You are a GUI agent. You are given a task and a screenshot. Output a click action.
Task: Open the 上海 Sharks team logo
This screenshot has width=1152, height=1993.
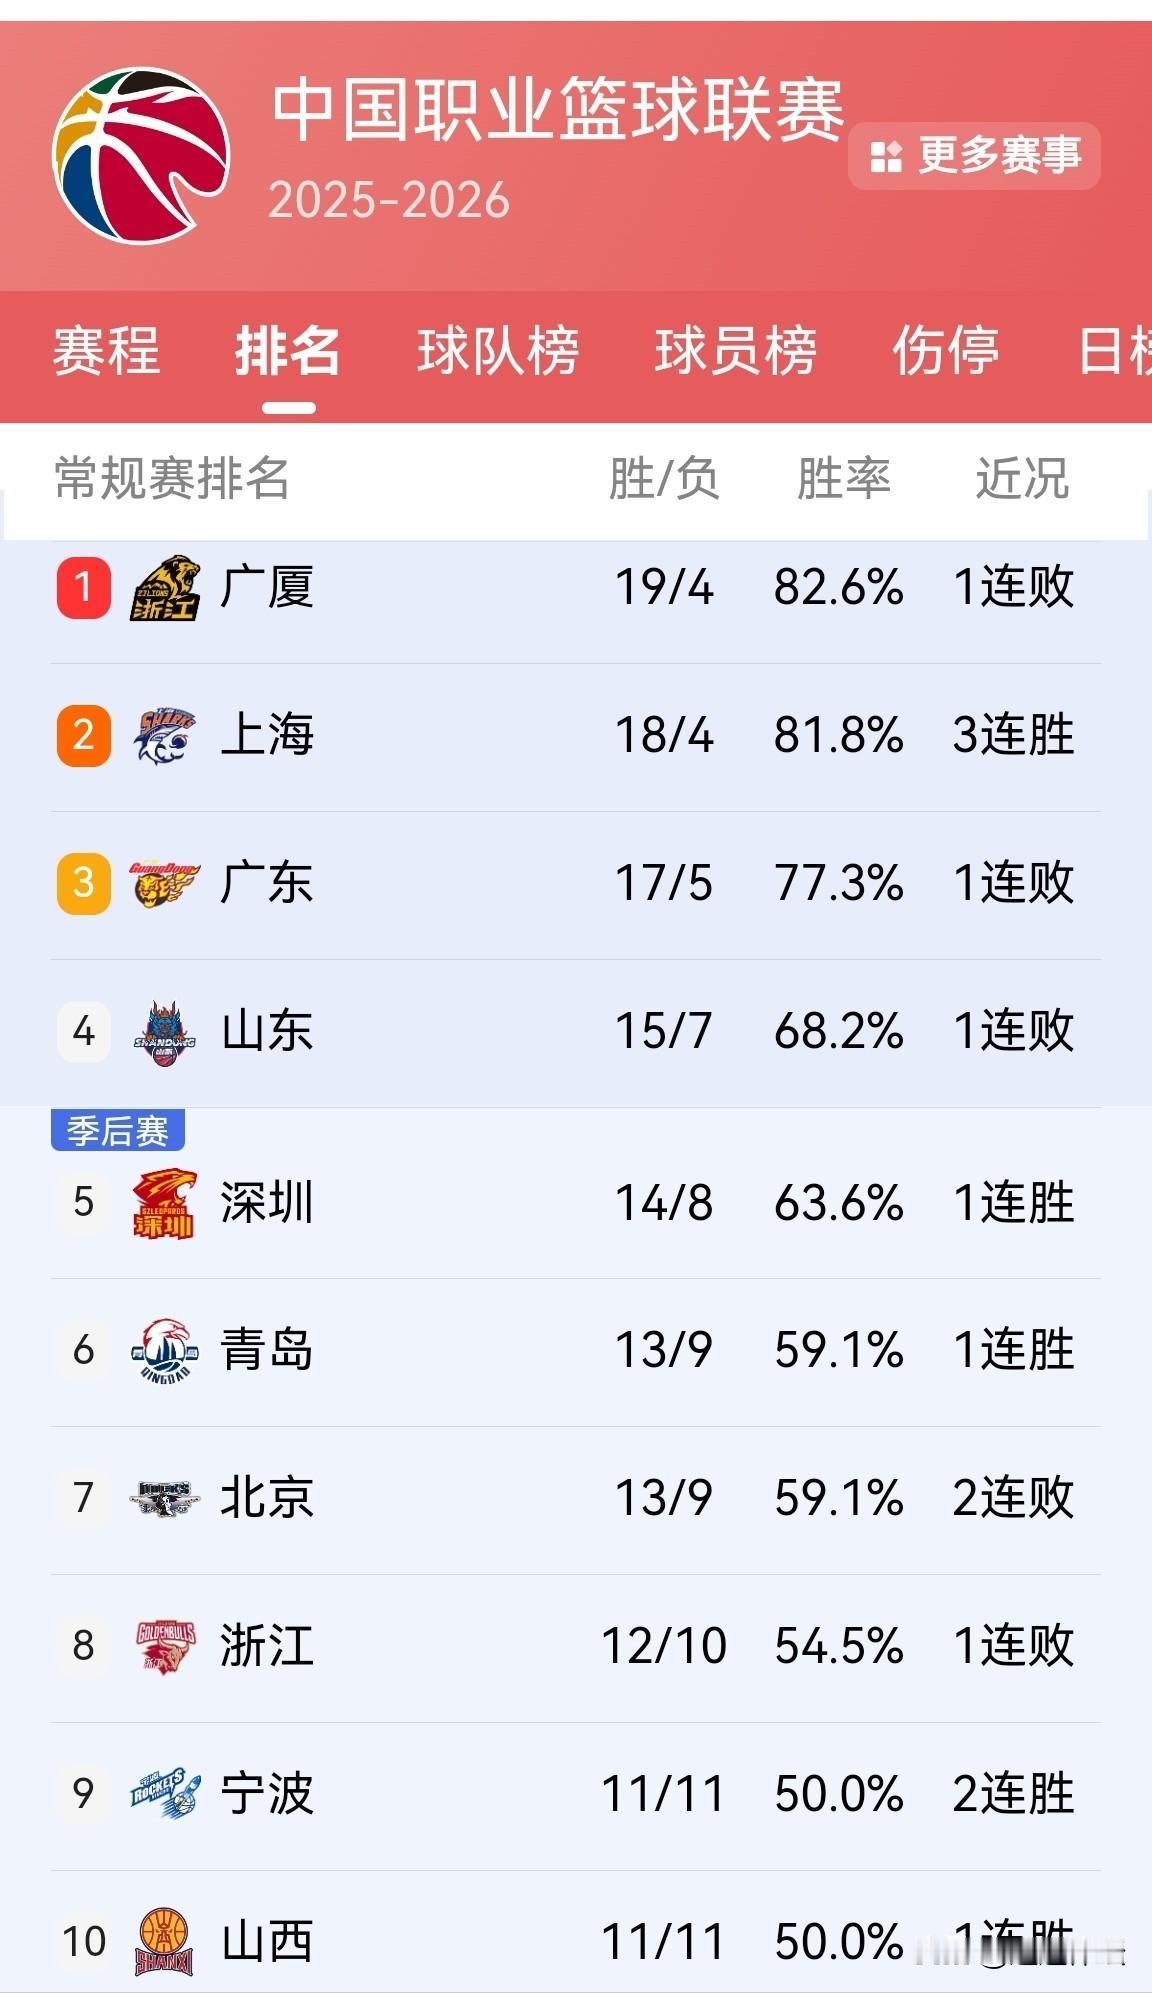(165, 736)
